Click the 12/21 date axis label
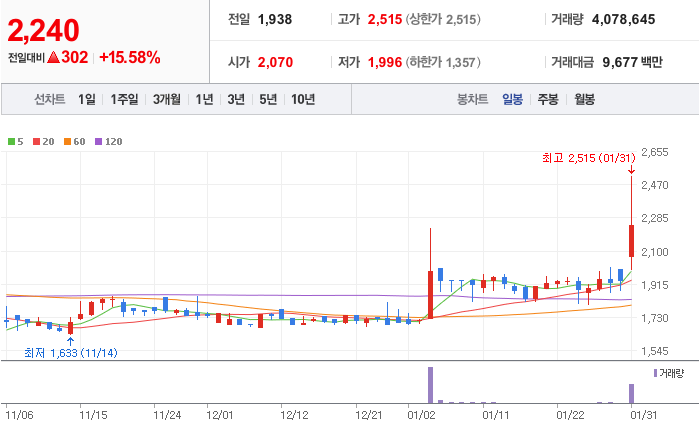 click(x=369, y=415)
